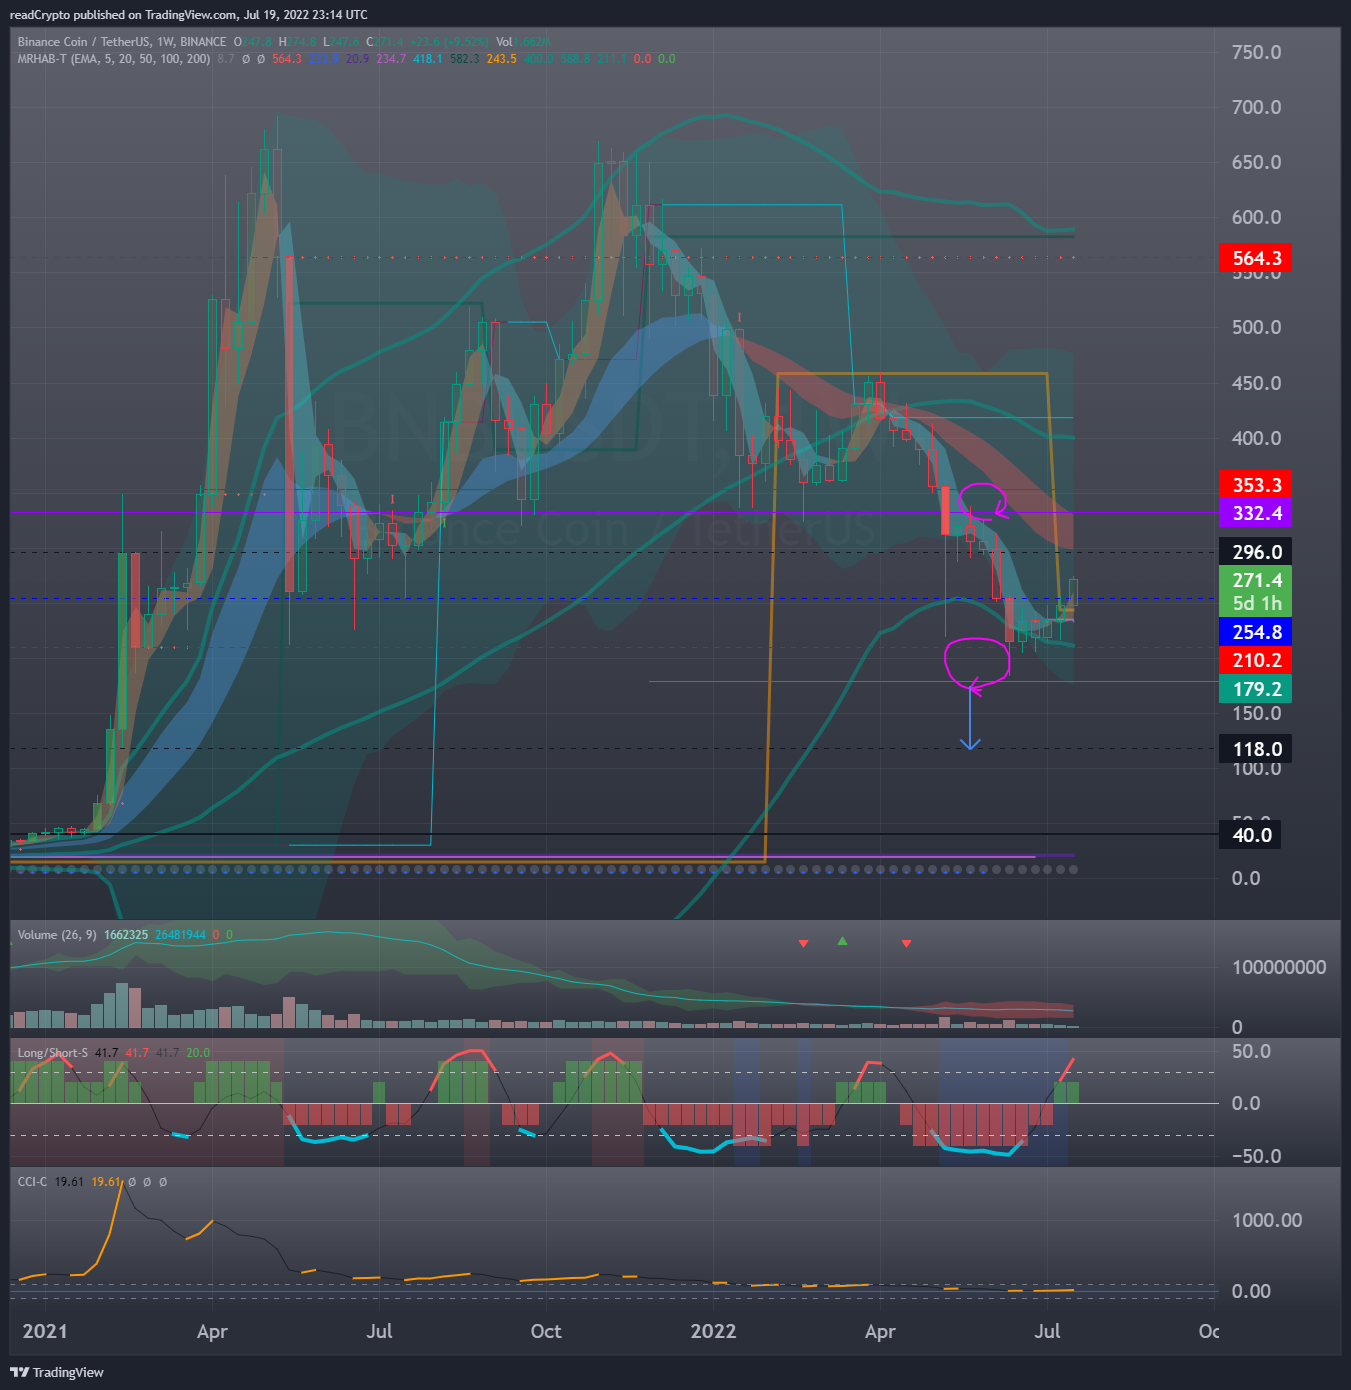Click the 0.00 value on CCI axis
Image resolution: width=1351 pixels, height=1390 pixels.
click(x=1251, y=1291)
